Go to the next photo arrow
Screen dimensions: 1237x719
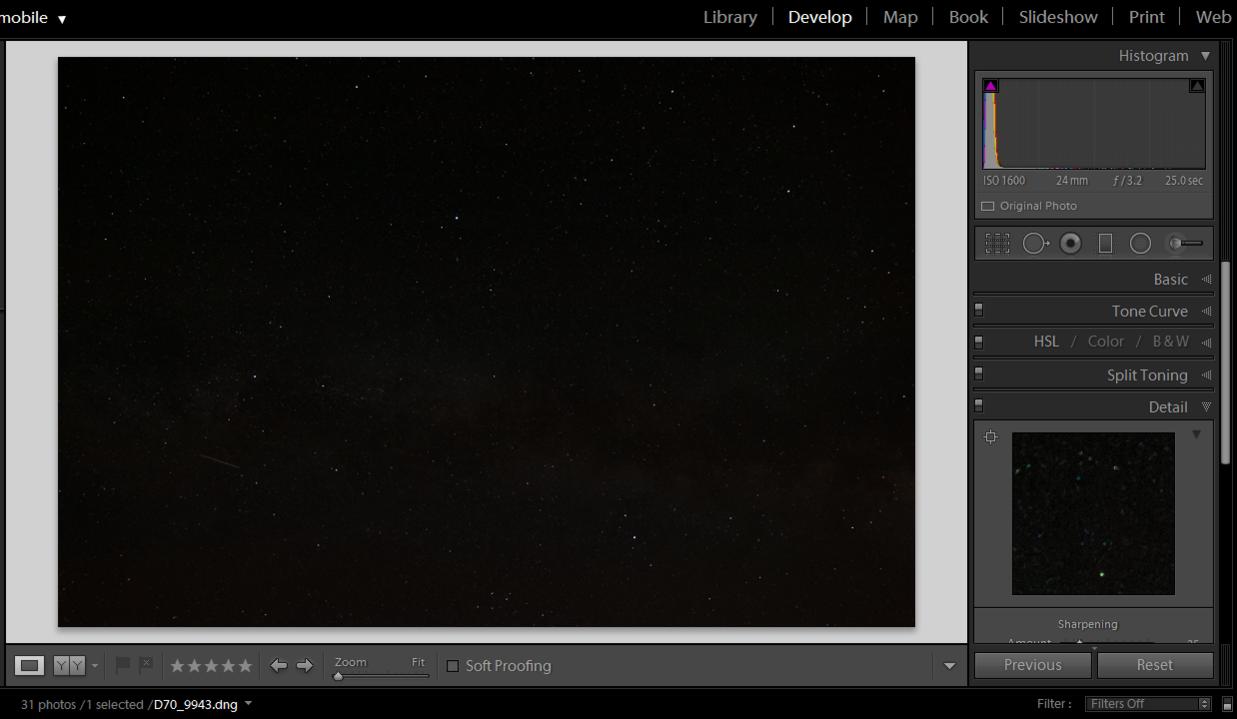click(x=305, y=665)
